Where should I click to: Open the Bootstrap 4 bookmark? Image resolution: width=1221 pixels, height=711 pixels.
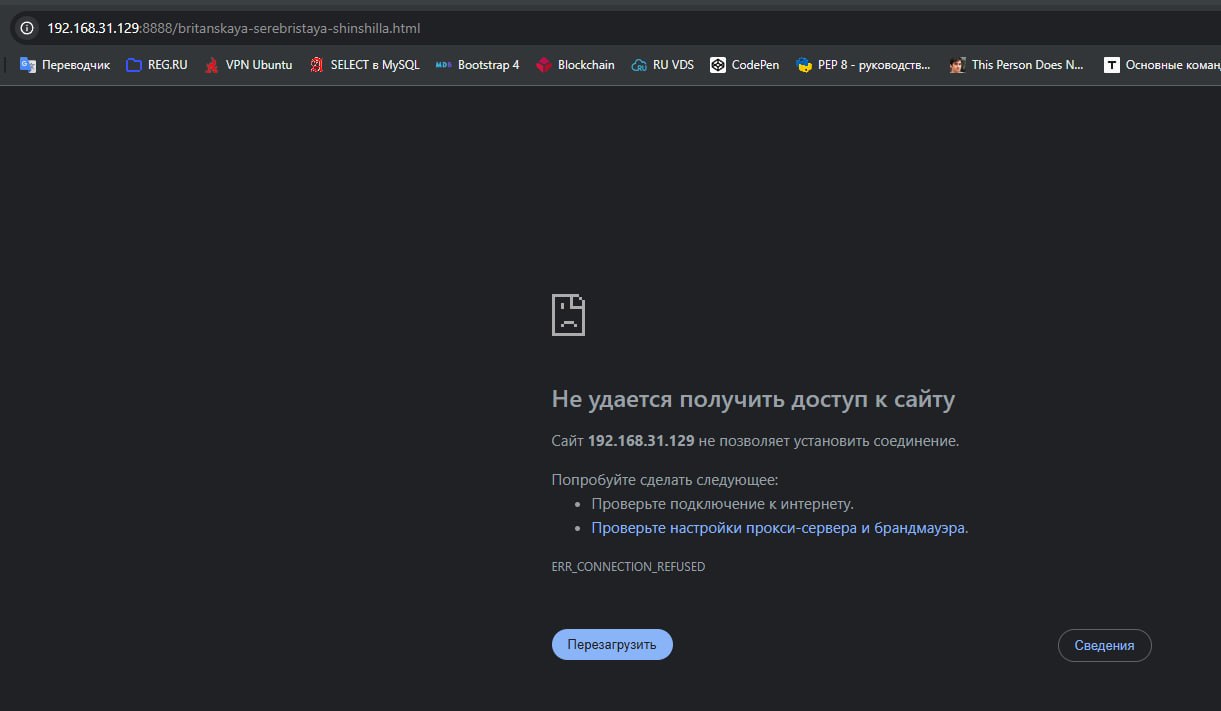click(x=478, y=65)
